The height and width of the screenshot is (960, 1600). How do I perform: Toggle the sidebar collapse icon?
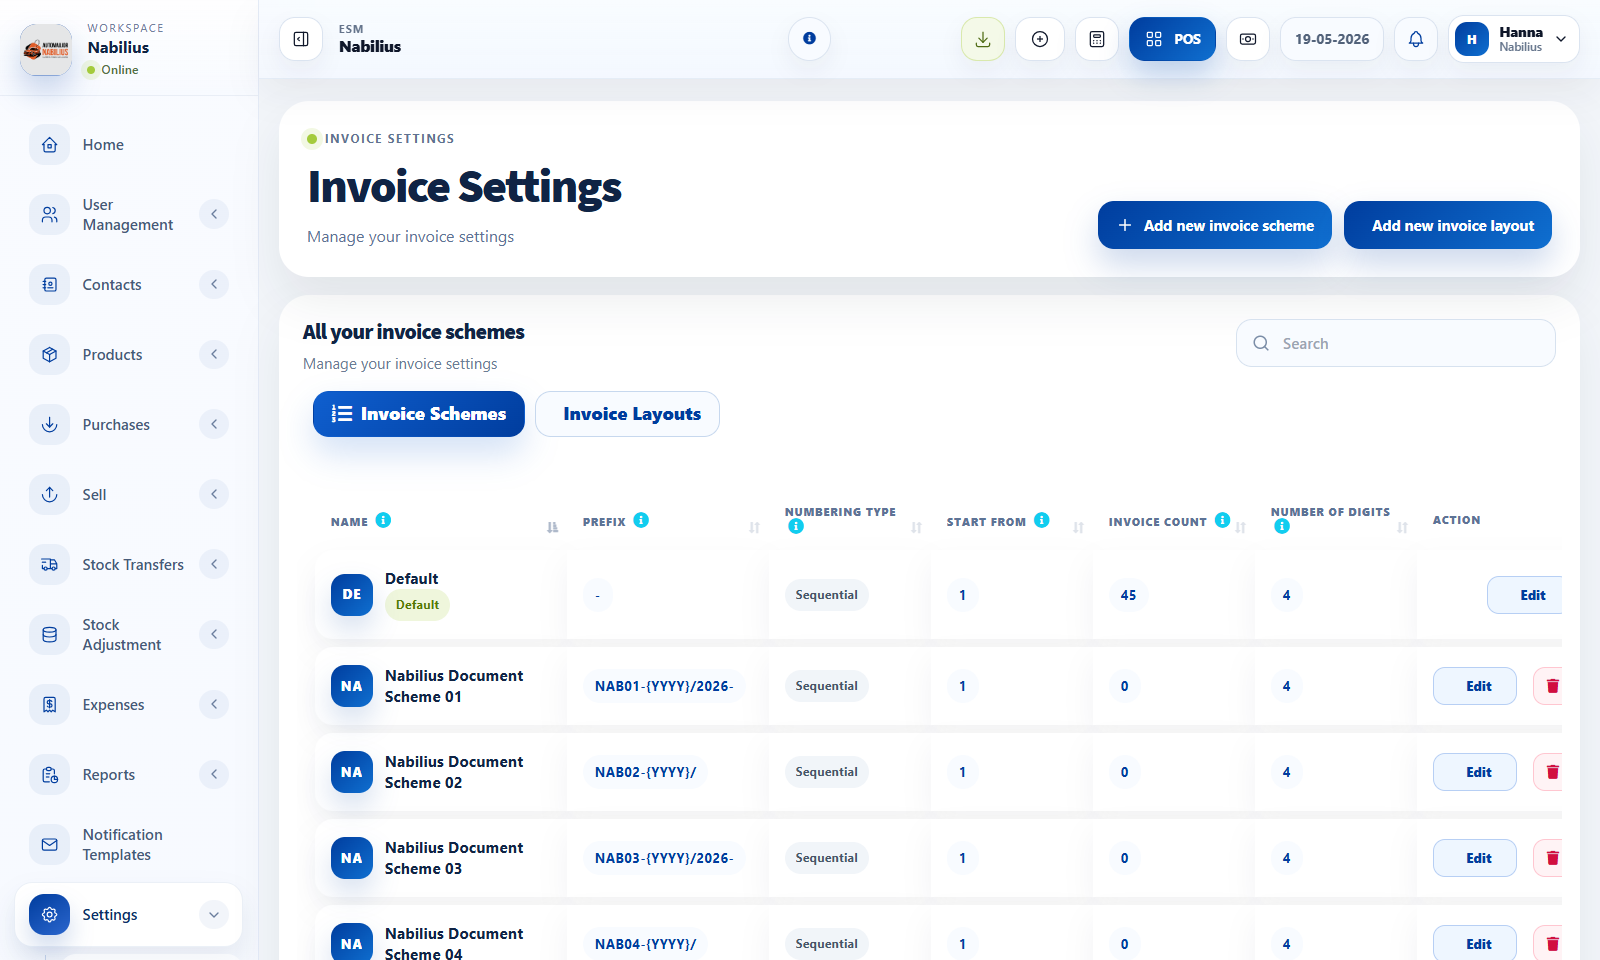301,39
